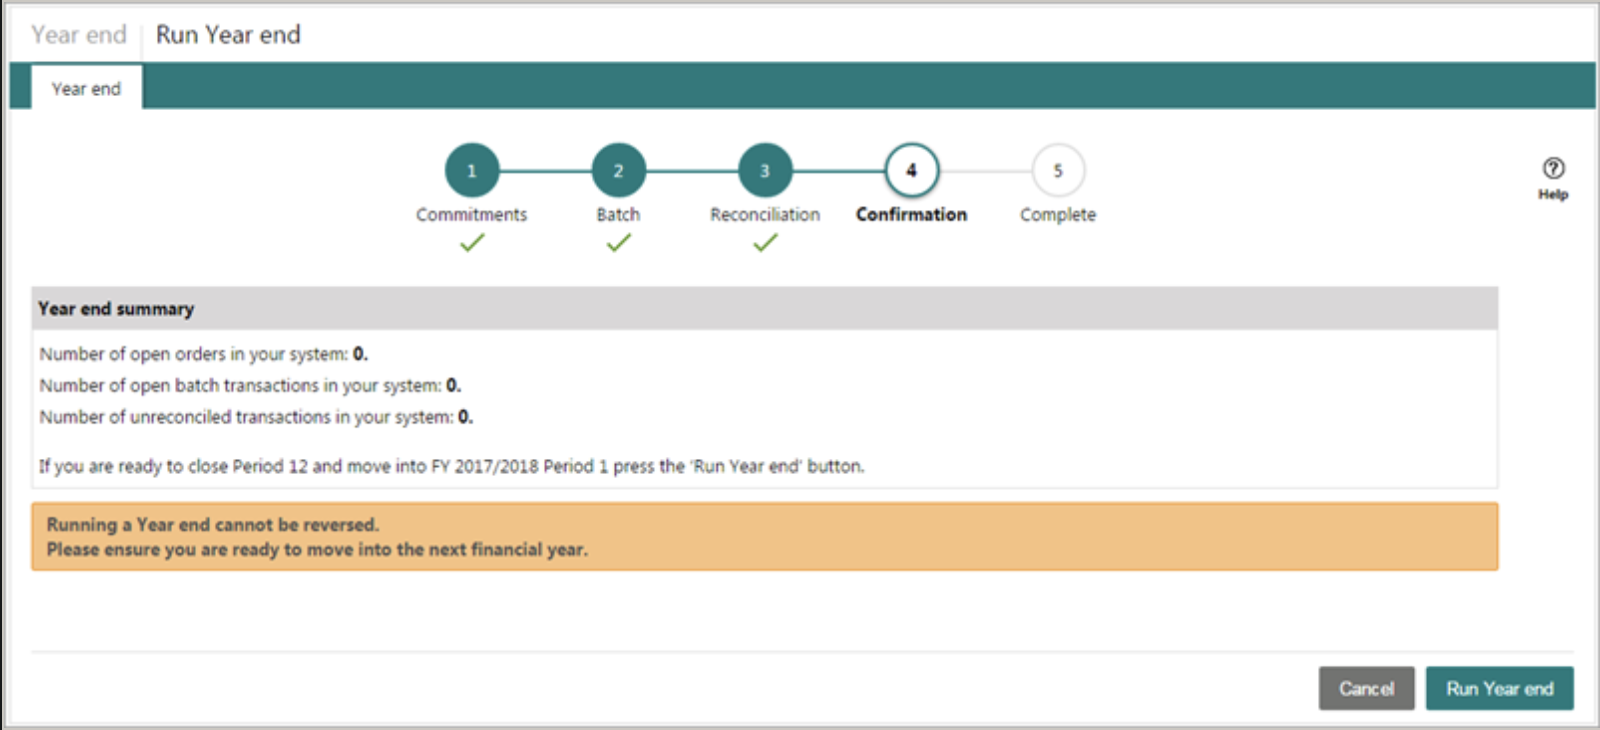Click the Reconciliation step label
This screenshot has width=1600, height=730.
(x=765, y=214)
